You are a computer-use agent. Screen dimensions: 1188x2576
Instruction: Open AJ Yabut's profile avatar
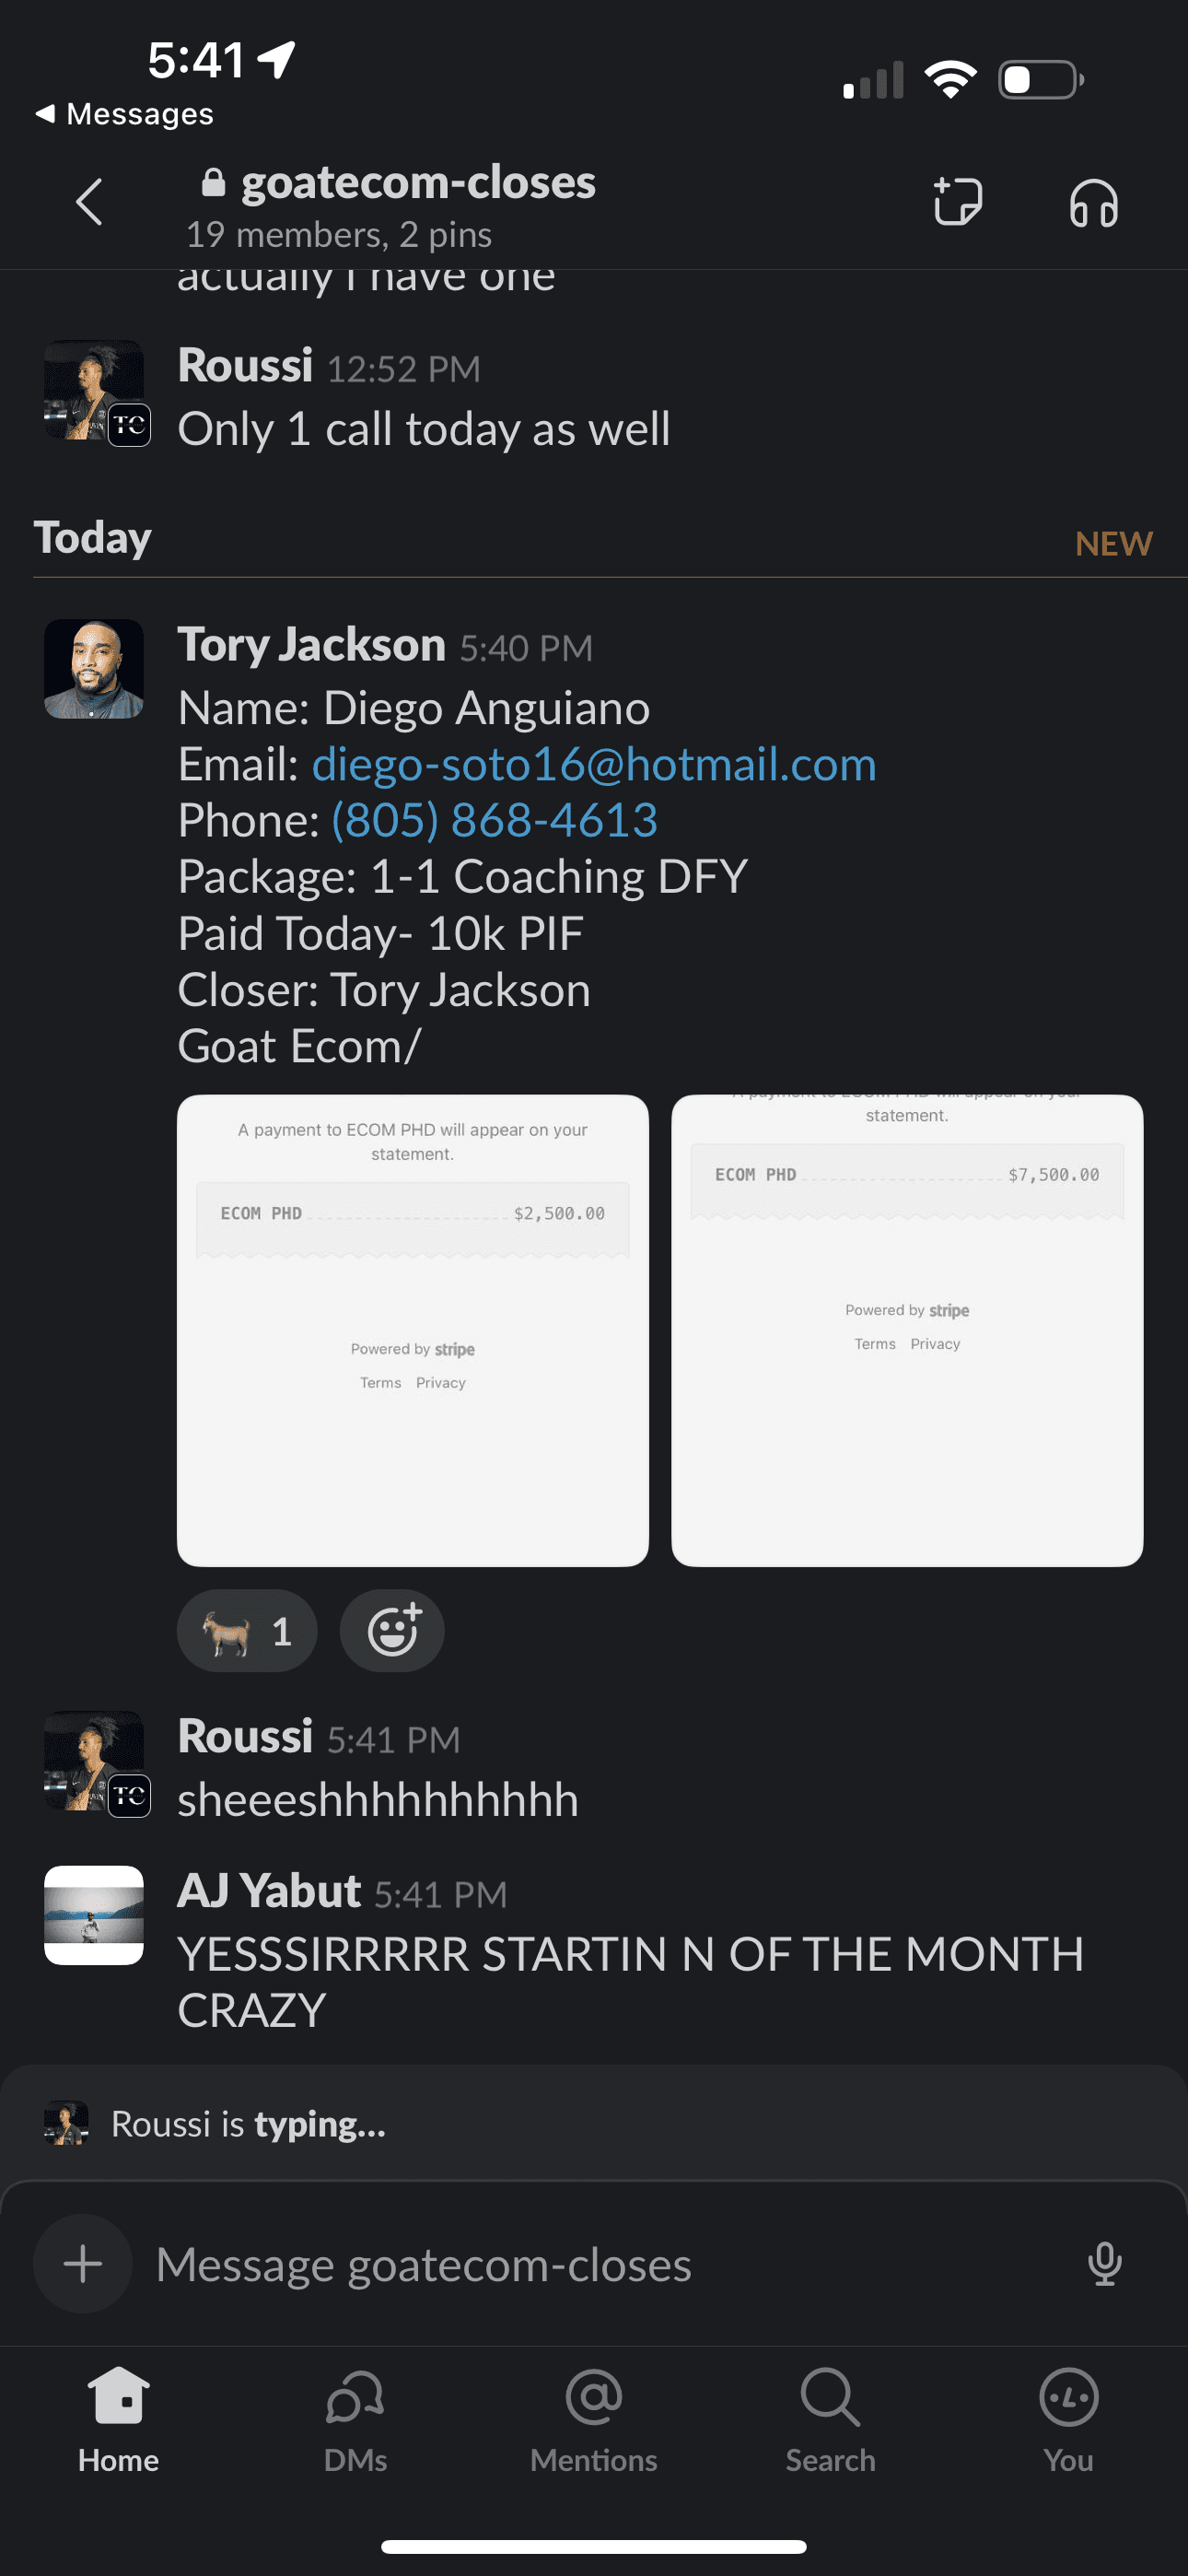[94, 1915]
